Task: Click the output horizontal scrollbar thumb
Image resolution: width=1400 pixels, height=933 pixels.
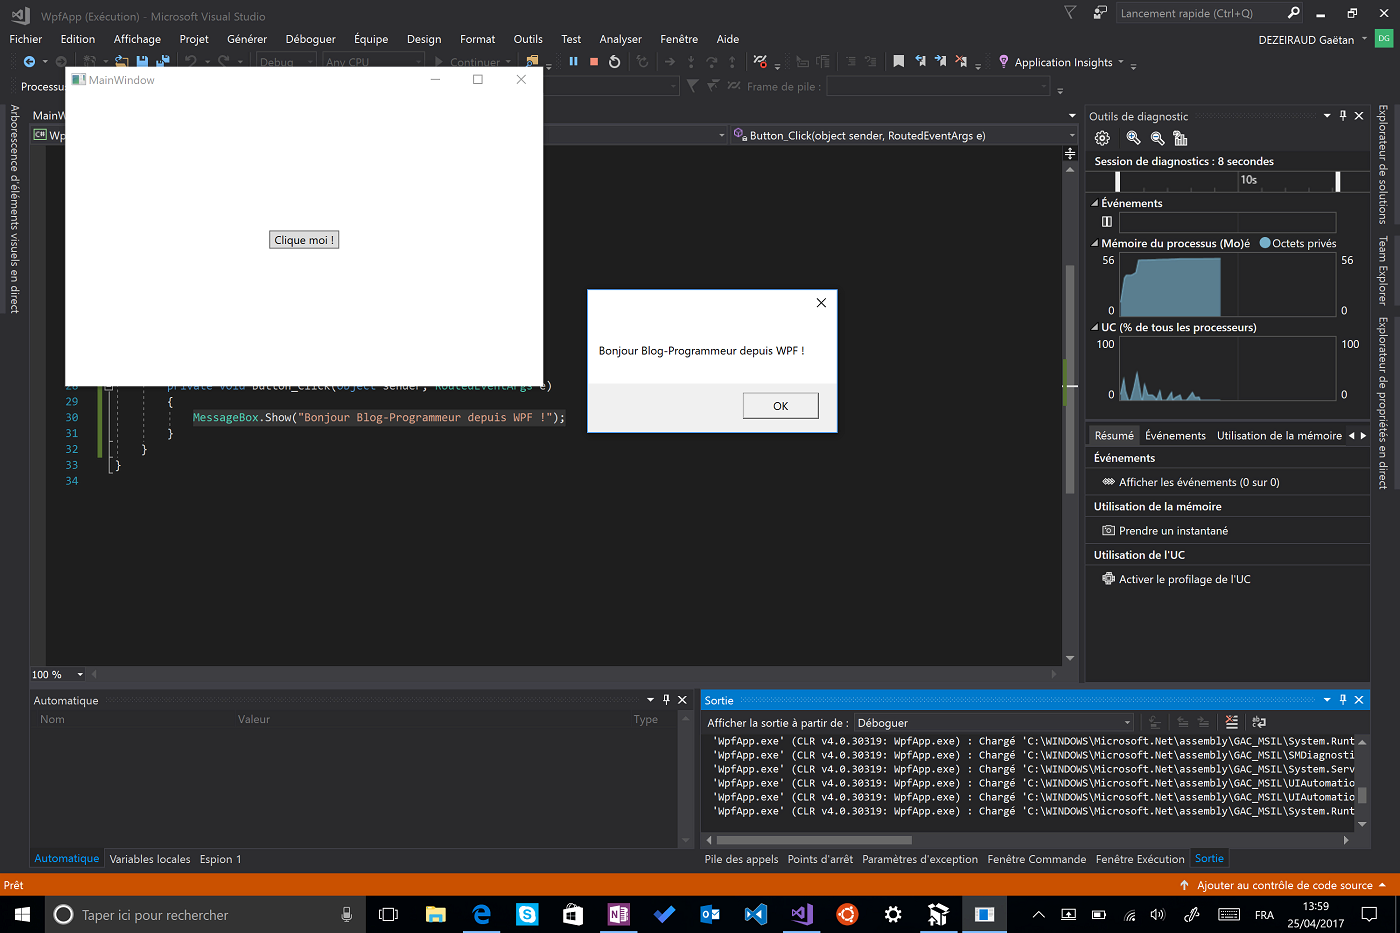Action: pyautogui.click(x=813, y=840)
